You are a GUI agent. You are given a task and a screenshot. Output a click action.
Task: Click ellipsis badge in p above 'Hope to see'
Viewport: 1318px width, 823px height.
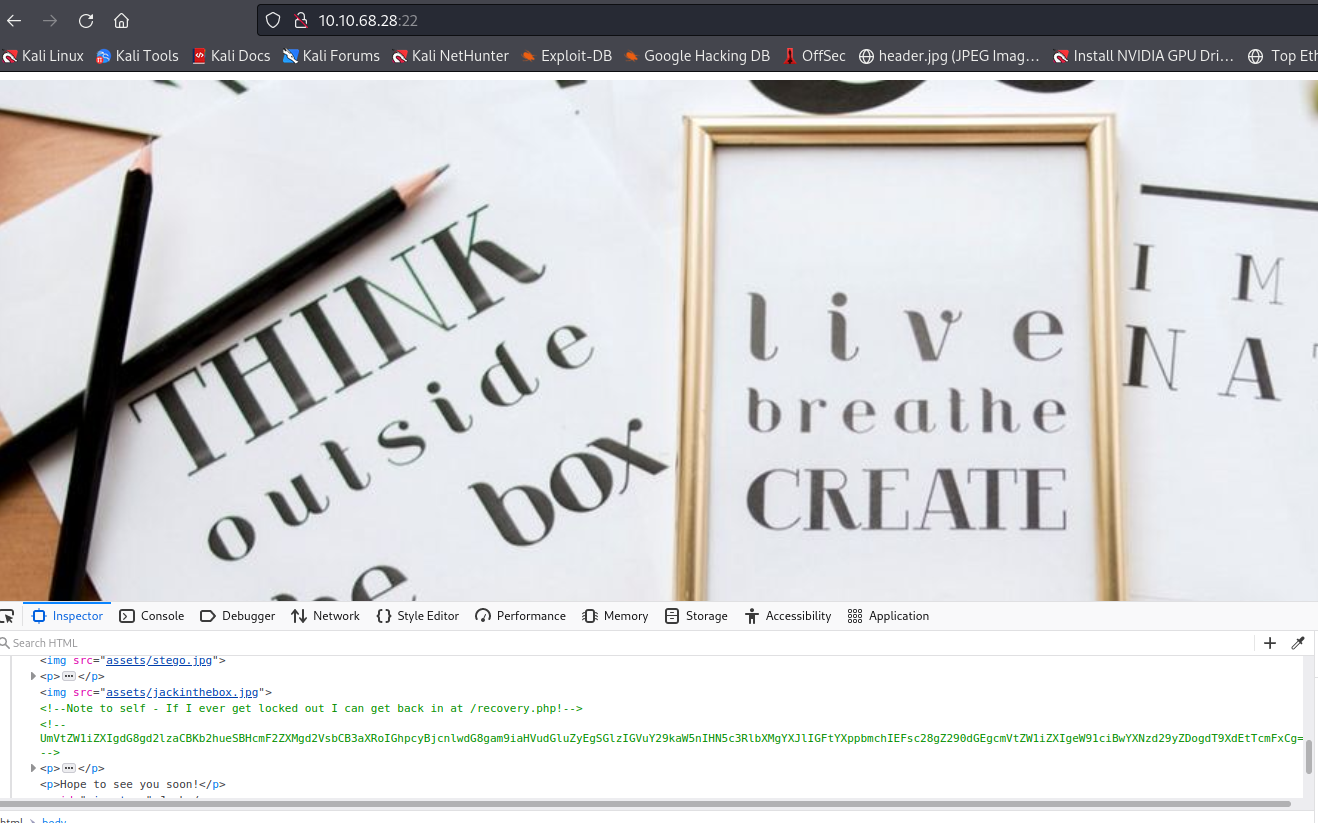click(x=69, y=769)
